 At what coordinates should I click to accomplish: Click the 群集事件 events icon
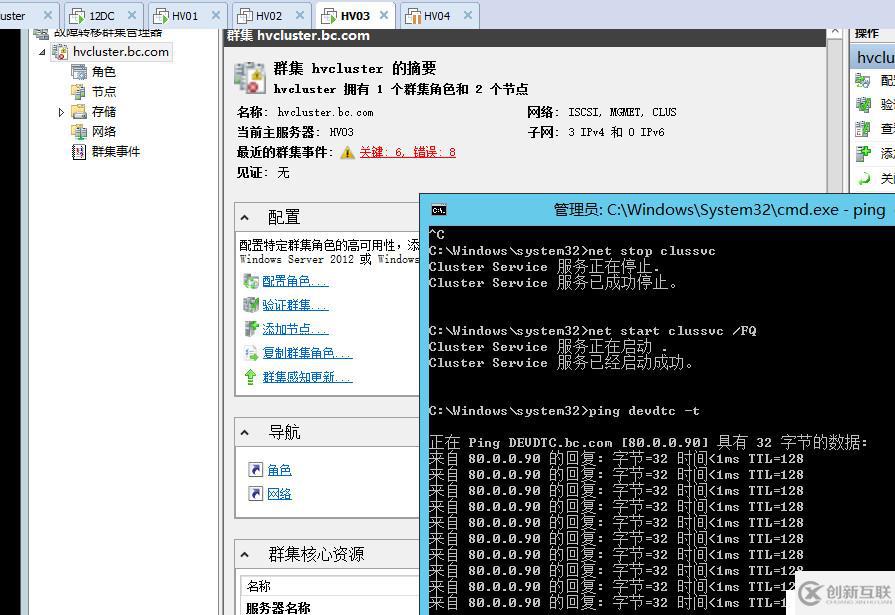tap(79, 152)
